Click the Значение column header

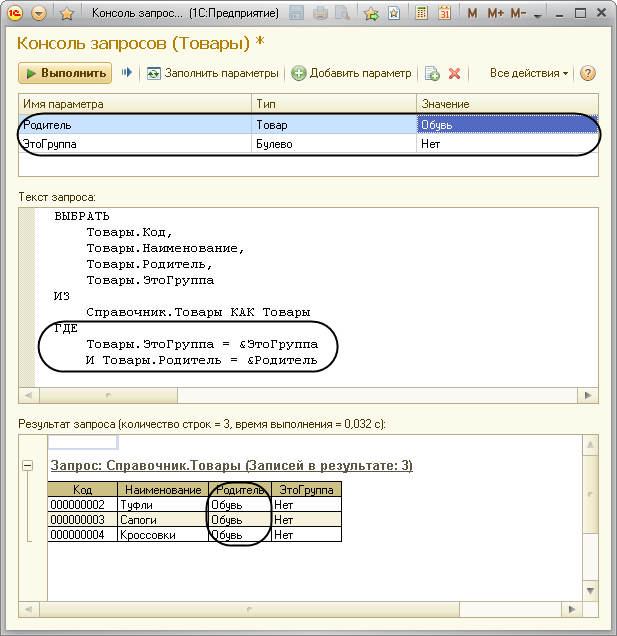(507, 104)
